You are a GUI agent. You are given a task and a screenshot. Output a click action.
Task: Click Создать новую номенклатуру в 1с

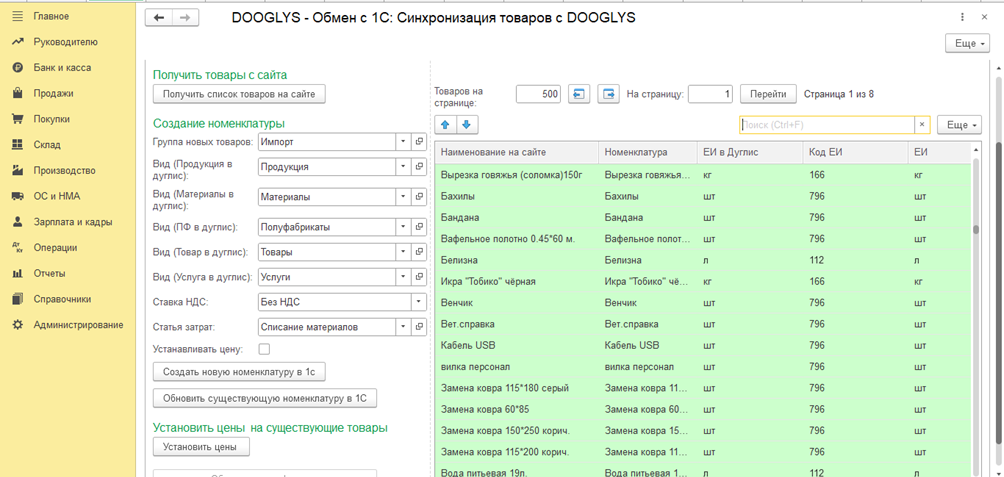(x=239, y=371)
